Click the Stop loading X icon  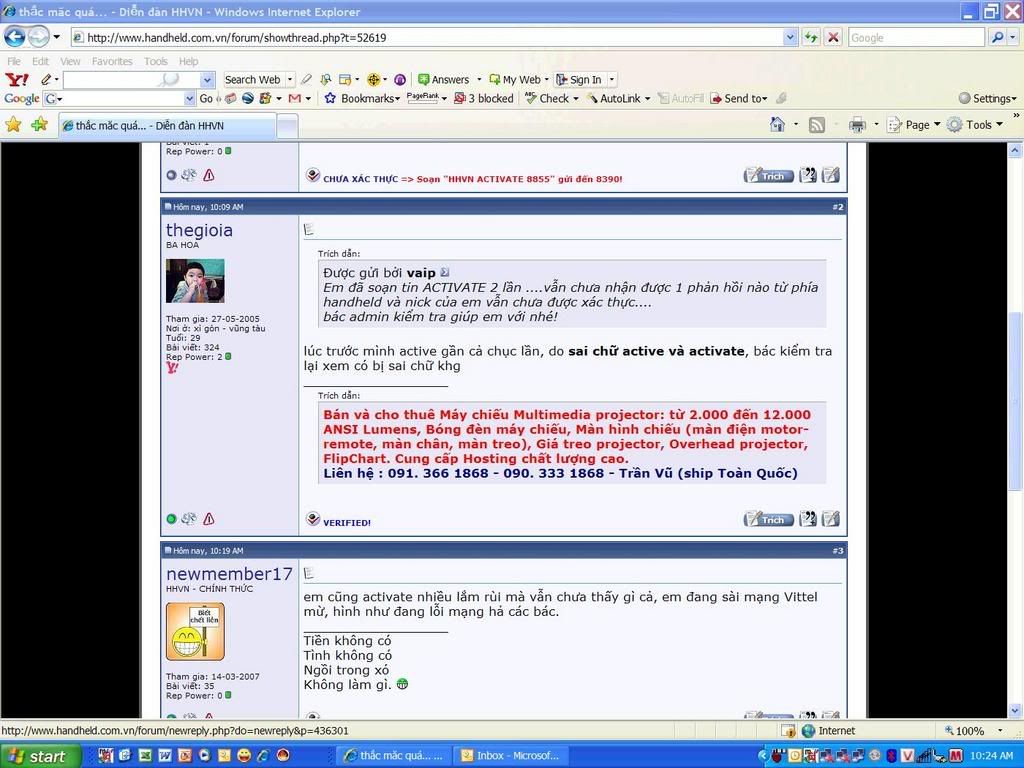pyautogui.click(x=833, y=37)
